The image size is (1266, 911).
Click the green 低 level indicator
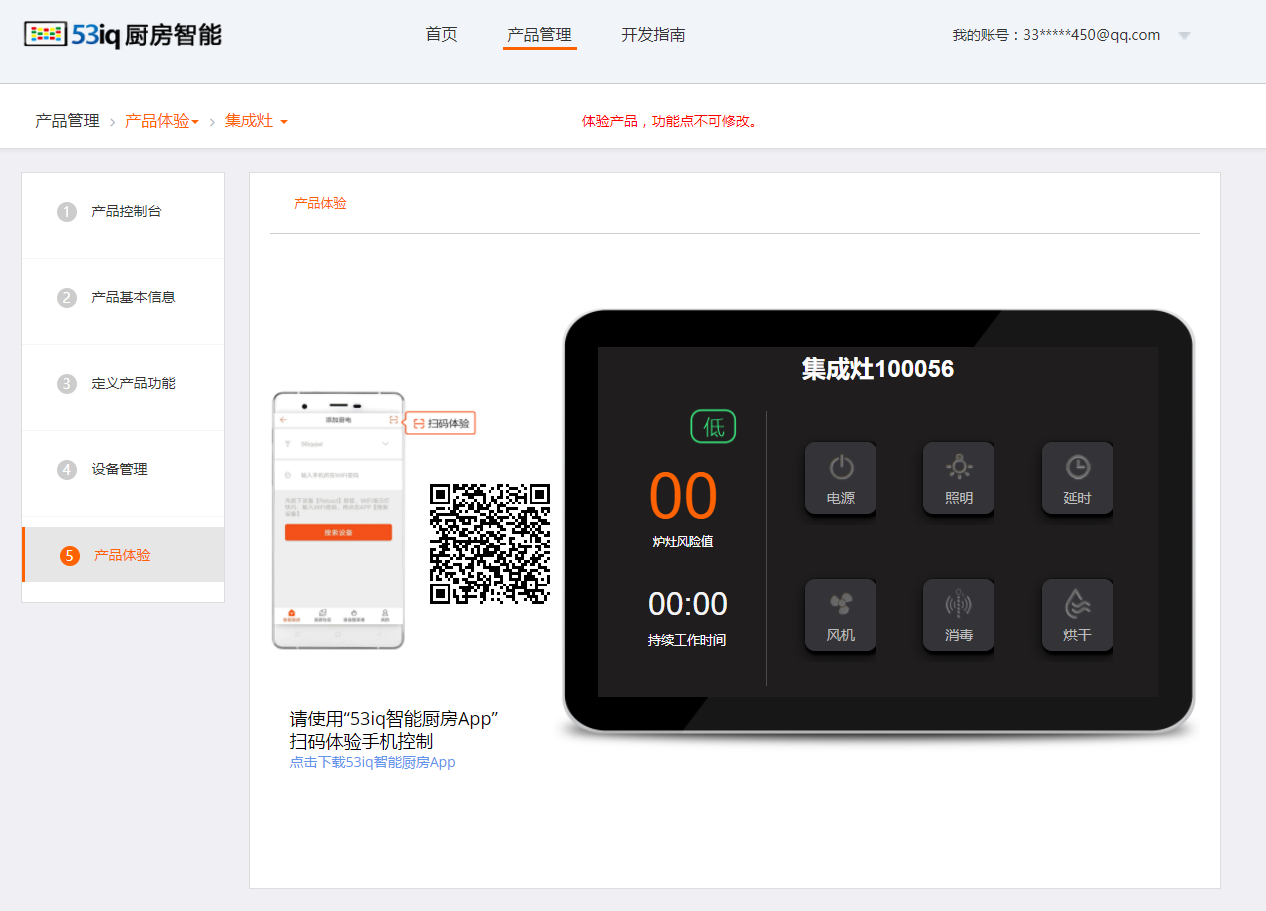click(x=713, y=427)
